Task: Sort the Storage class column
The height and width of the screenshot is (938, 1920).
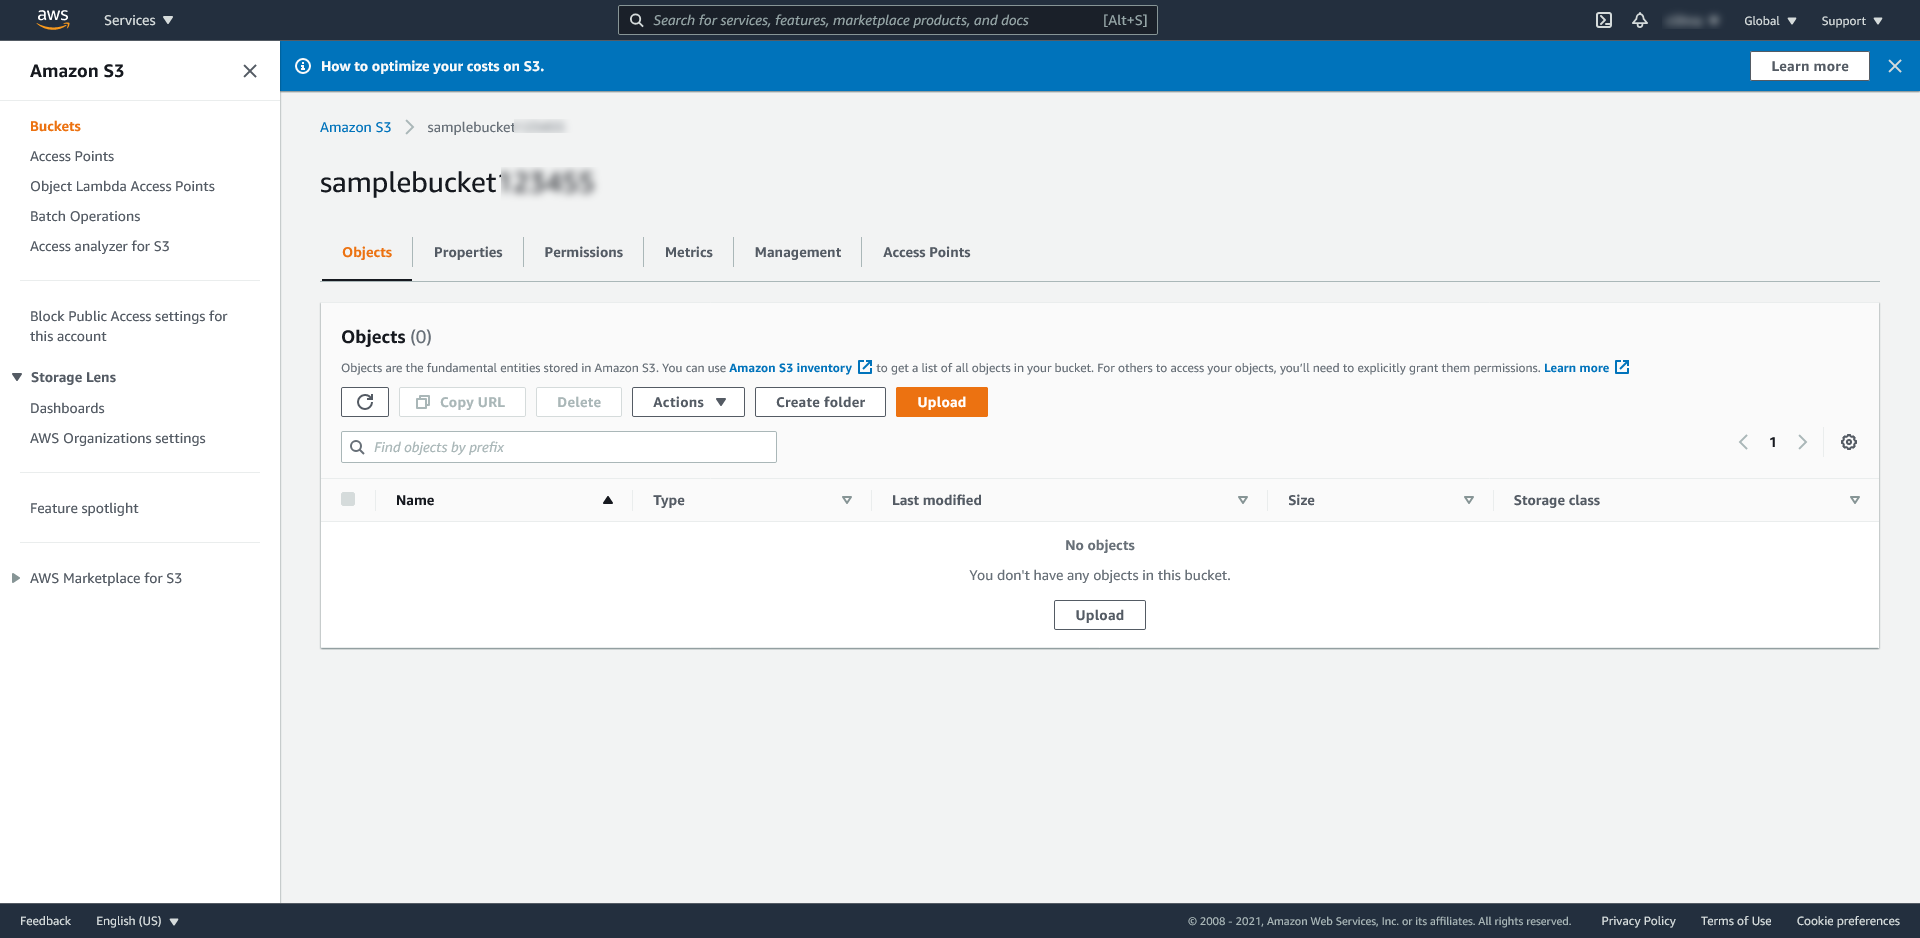Action: pyautogui.click(x=1855, y=500)
